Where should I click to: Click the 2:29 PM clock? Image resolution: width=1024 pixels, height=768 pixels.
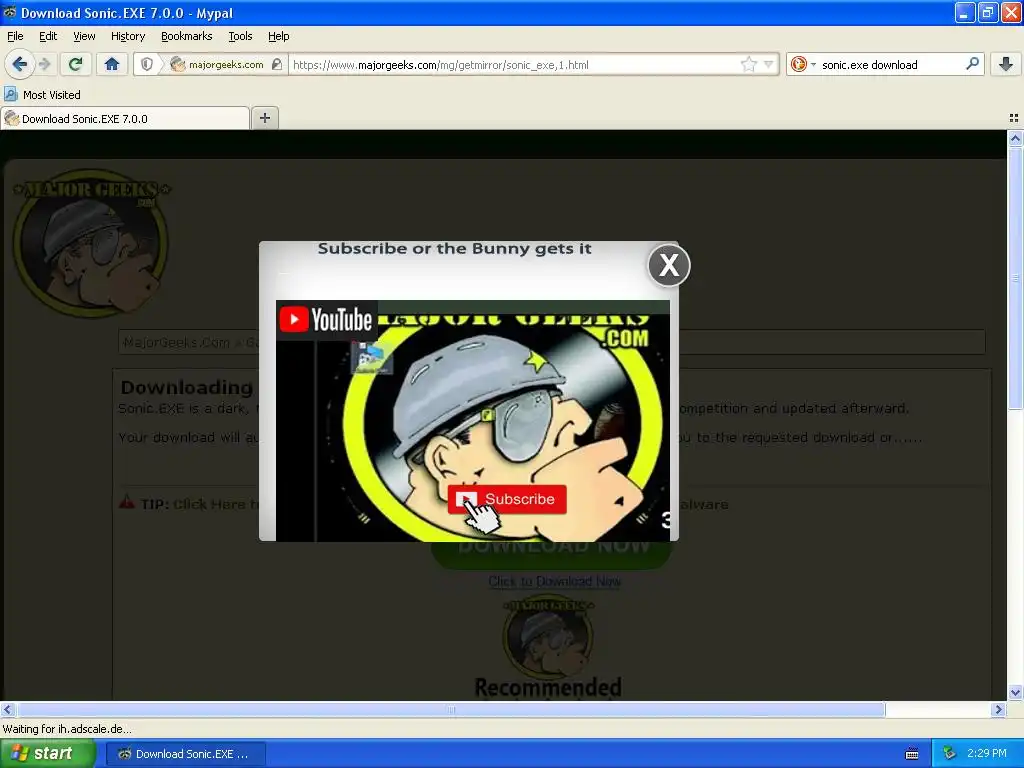pyautogui.click(x=987, y=753)
